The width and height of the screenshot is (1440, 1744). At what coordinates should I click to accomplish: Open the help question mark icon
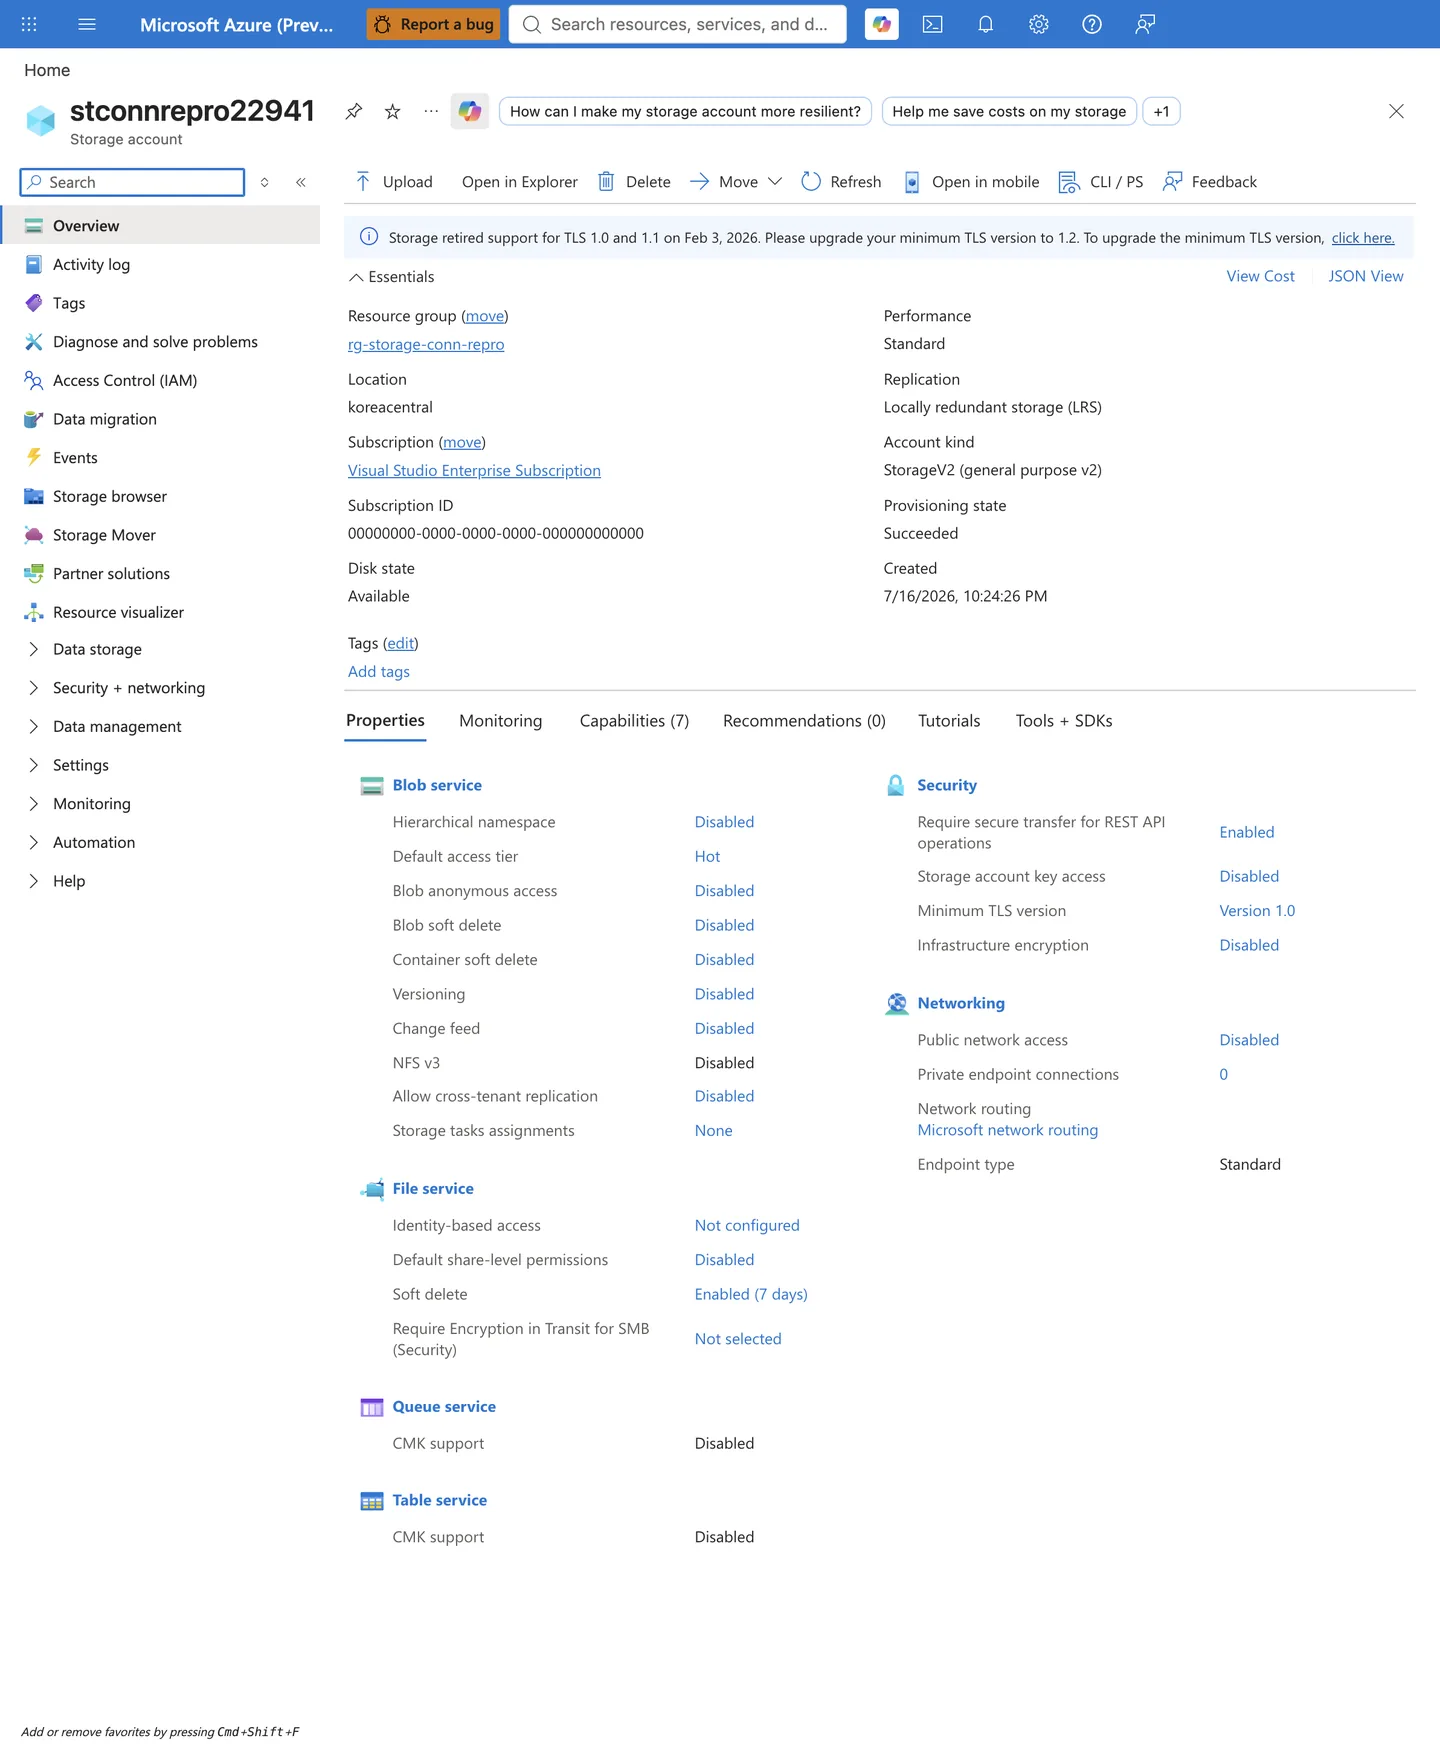(x=1091, y=24)
